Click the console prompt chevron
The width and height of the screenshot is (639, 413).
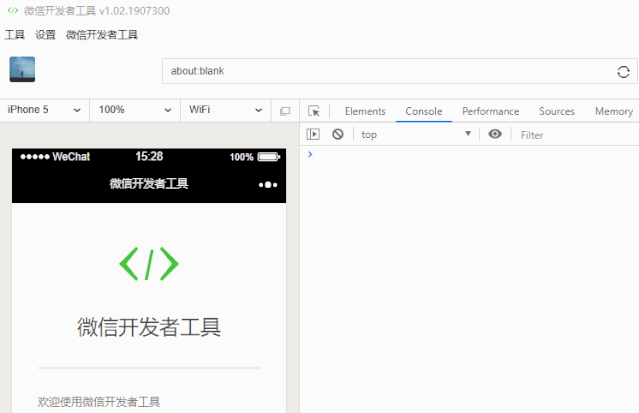click(x=311, y=154)
